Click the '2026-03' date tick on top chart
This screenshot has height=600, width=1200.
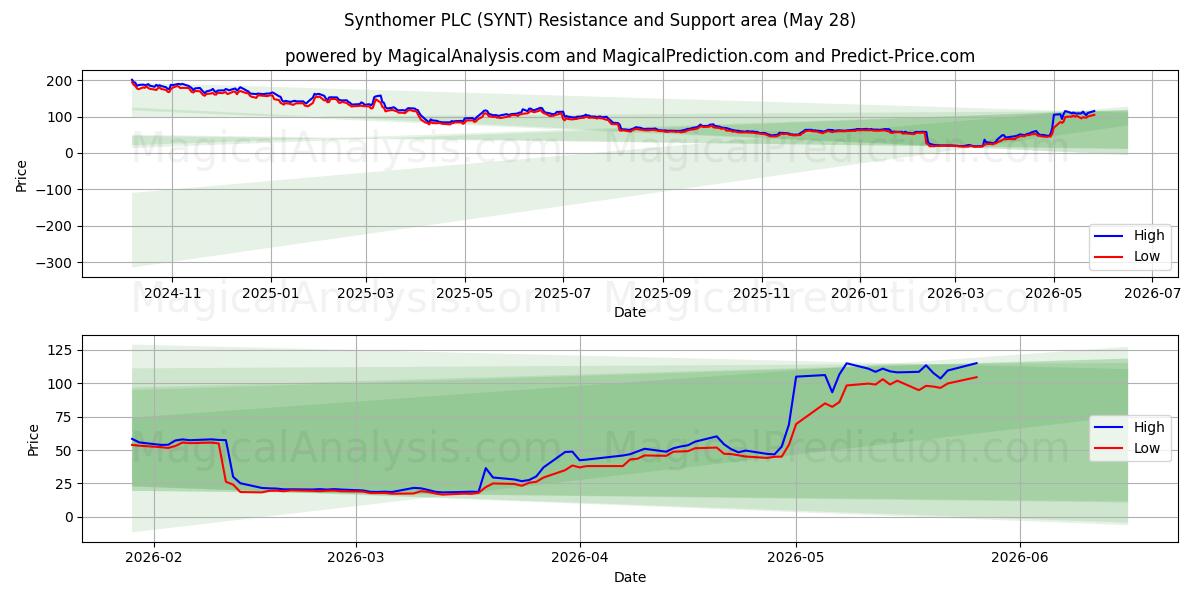click(x=955, y=293)
